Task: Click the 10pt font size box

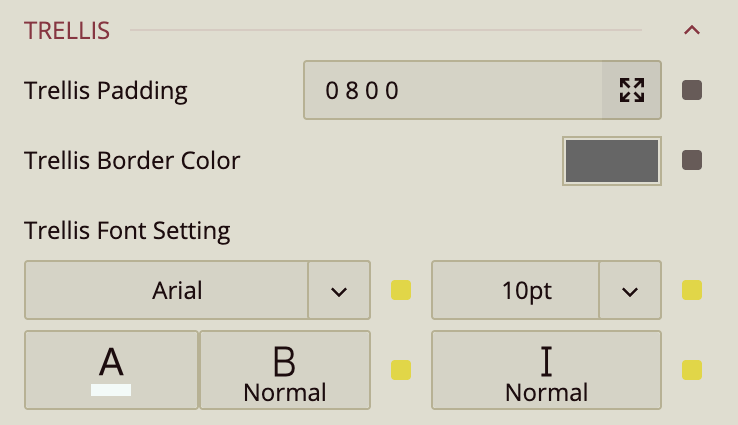Action: 515,291
